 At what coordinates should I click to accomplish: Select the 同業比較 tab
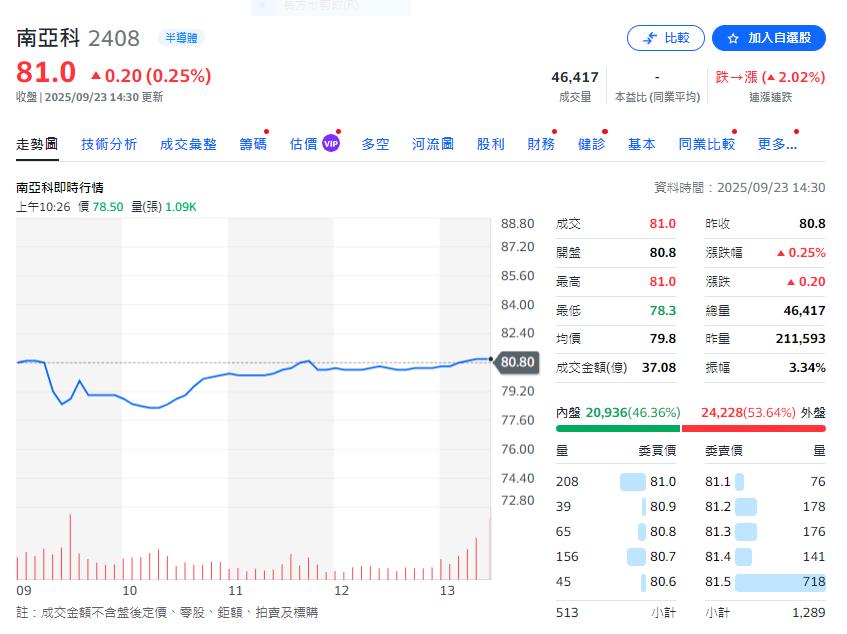point(706,144)
